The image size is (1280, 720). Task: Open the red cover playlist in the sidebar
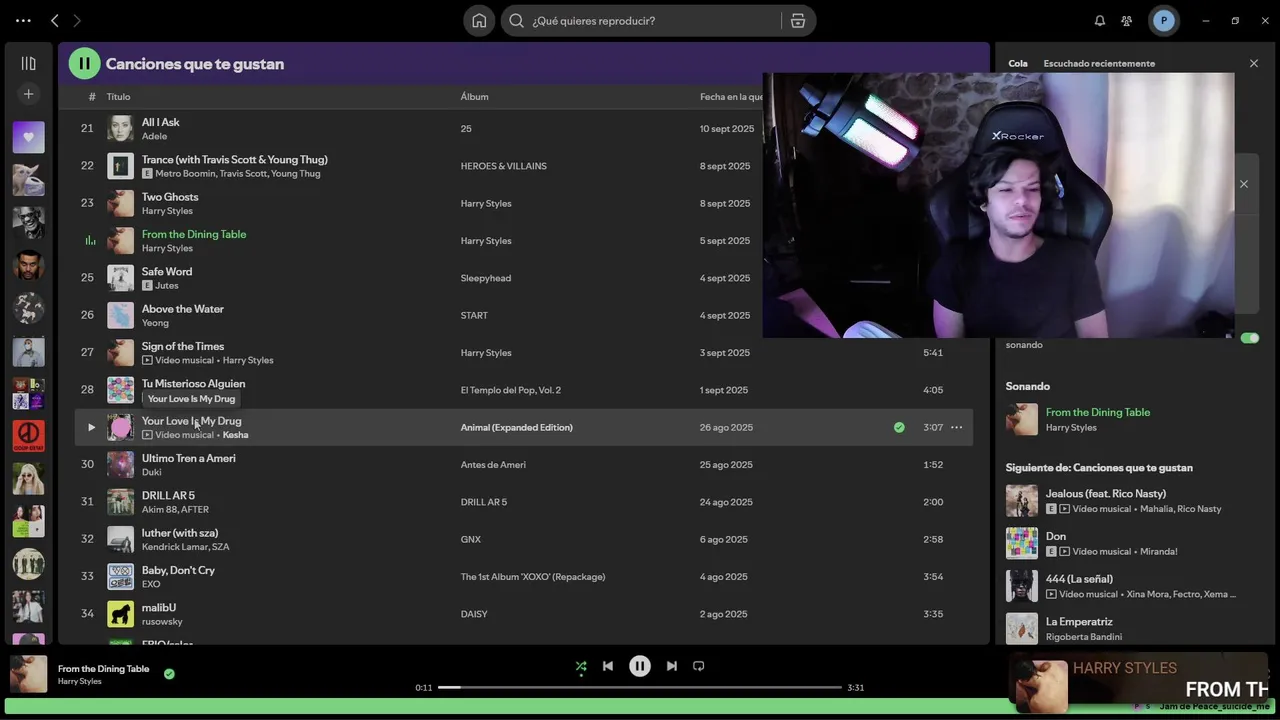pyautogui.click(x=28, y=436)
